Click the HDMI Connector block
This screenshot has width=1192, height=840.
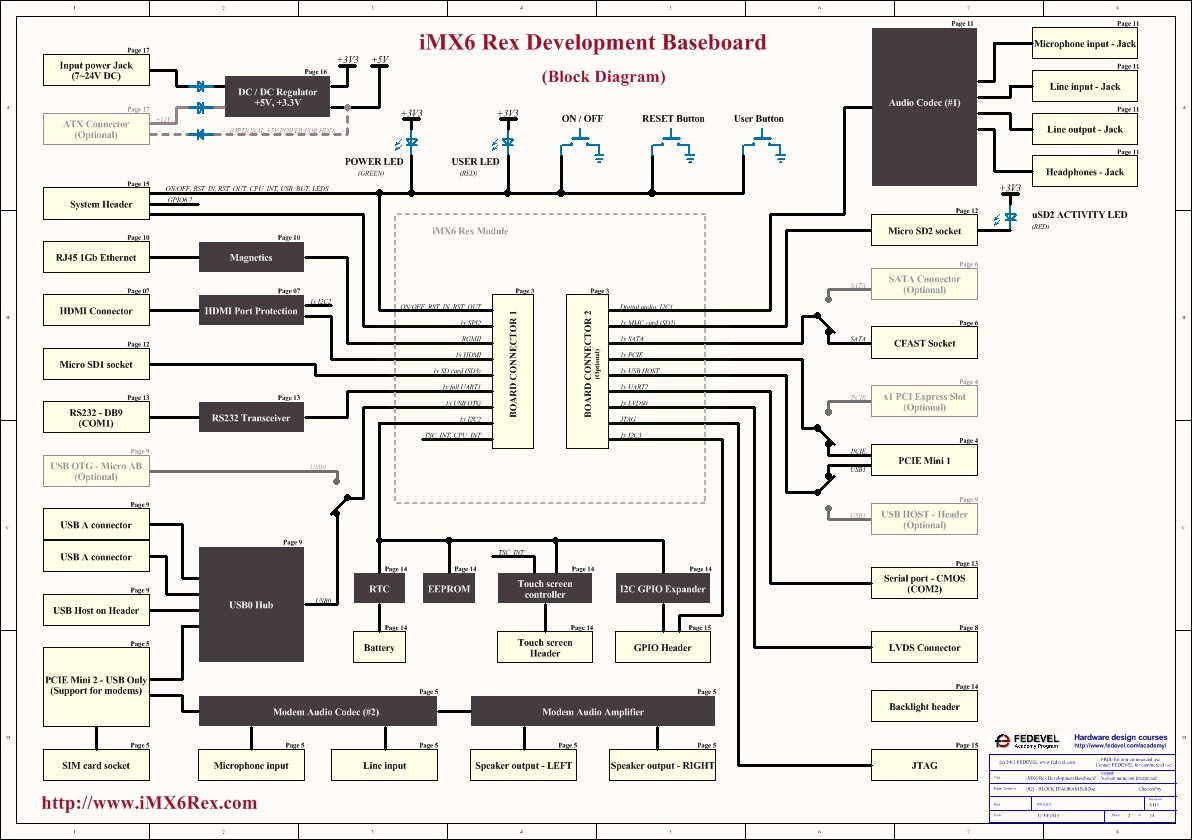pyautogui.click(x=97, y=311)
